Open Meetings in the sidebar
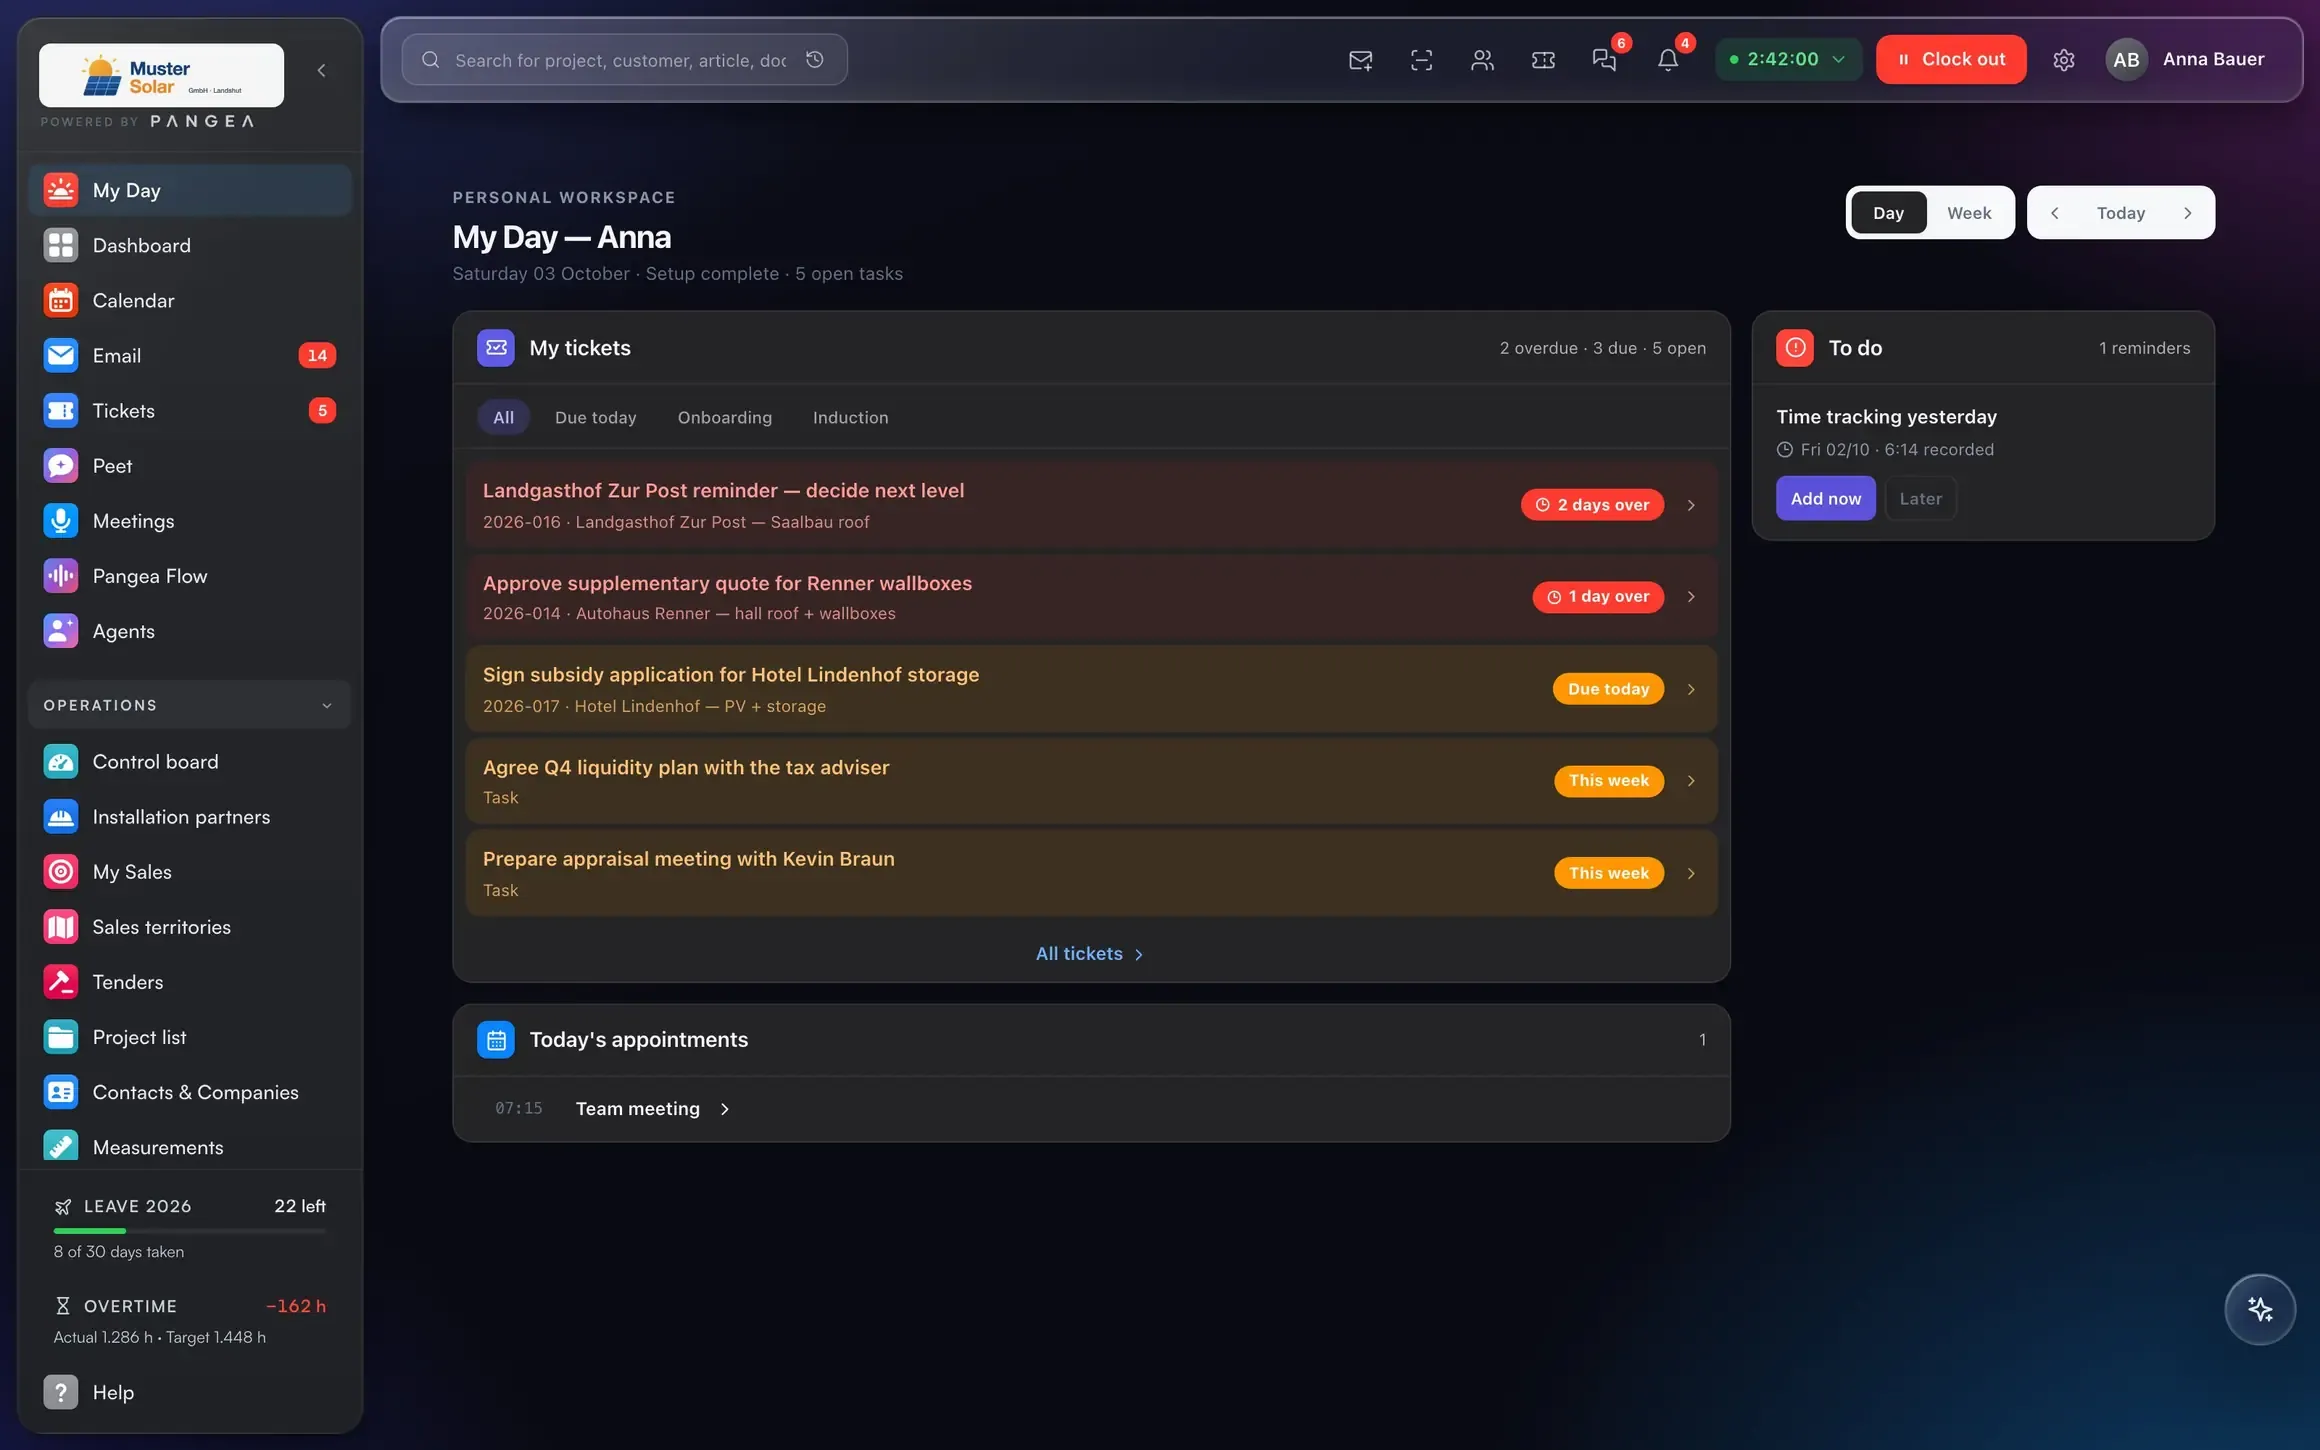 (190, 521)
